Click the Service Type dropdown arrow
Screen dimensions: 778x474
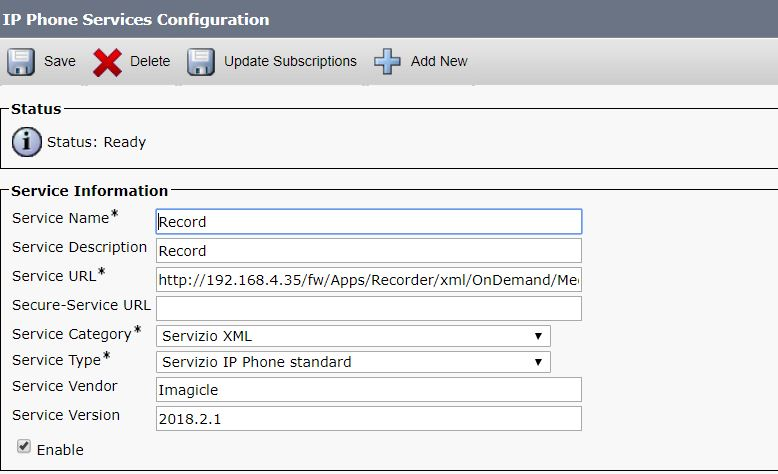click(x=538, y=362)
